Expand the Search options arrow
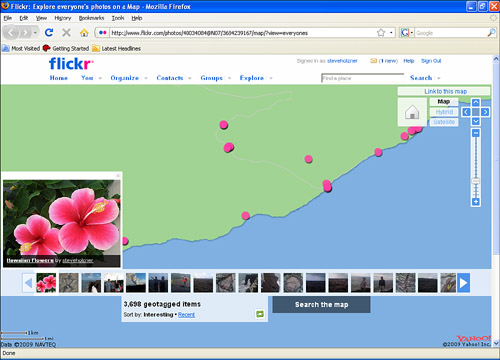Screen dimensions: 500x360 tap(439, 78)
